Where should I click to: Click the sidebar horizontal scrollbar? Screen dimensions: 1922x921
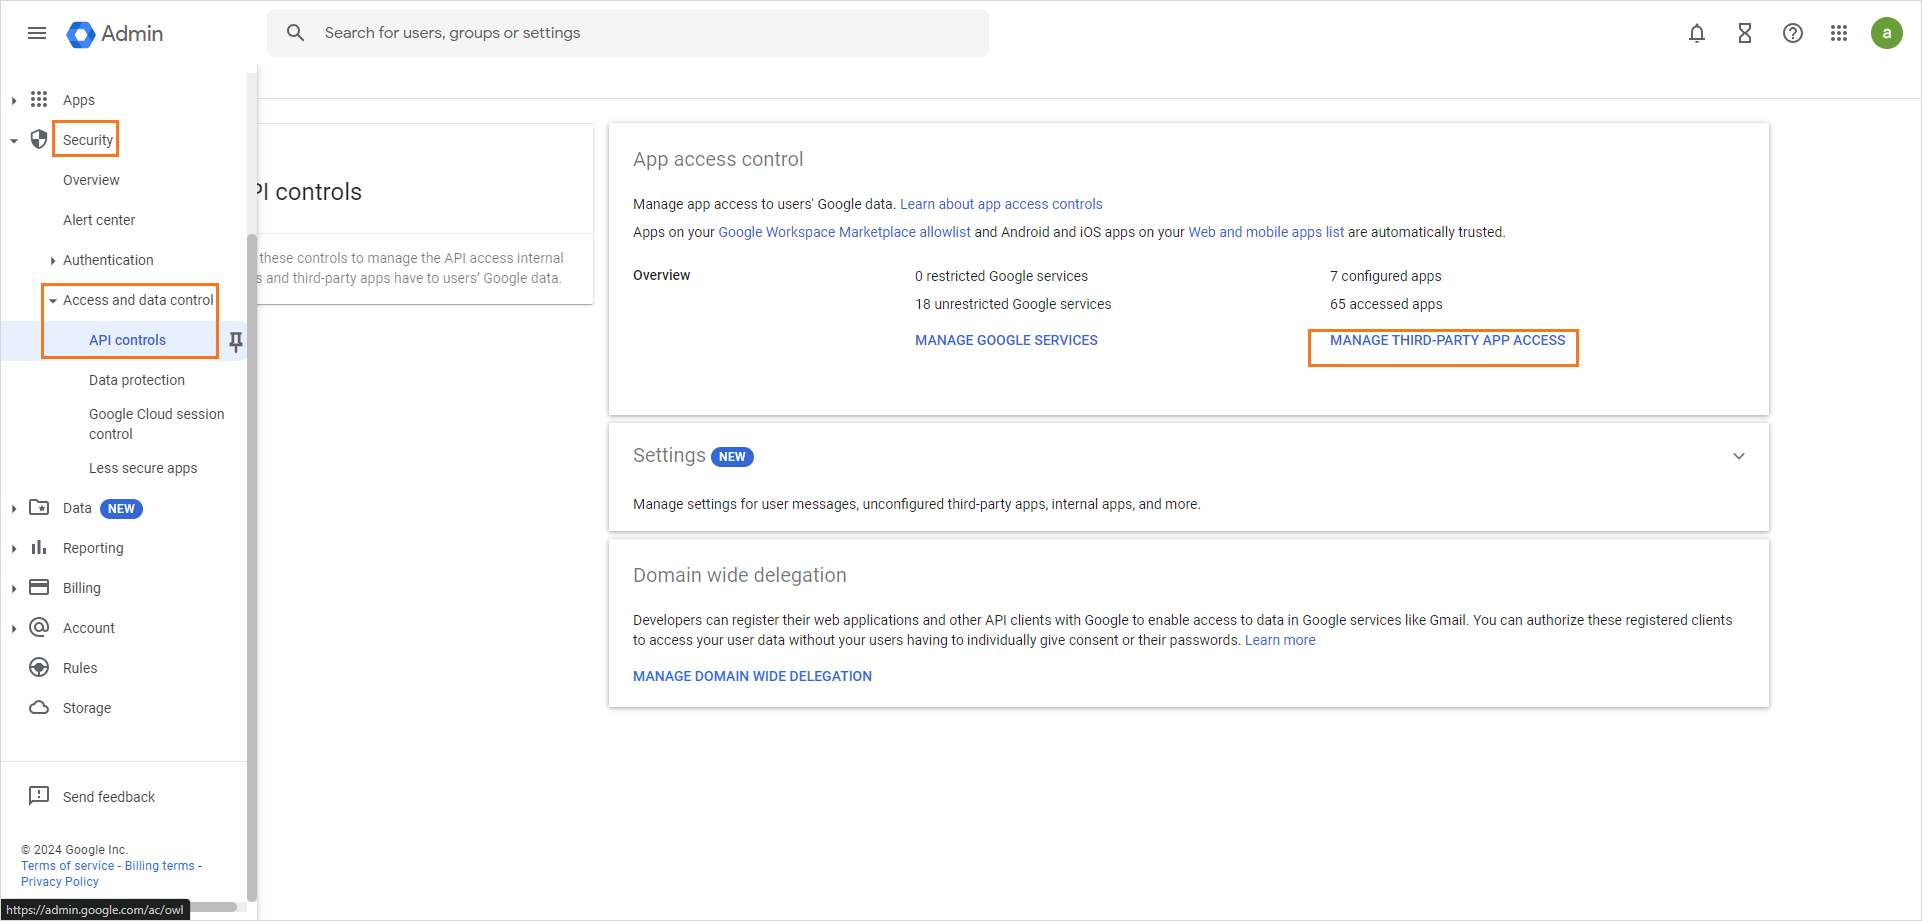tap(213, 907)
